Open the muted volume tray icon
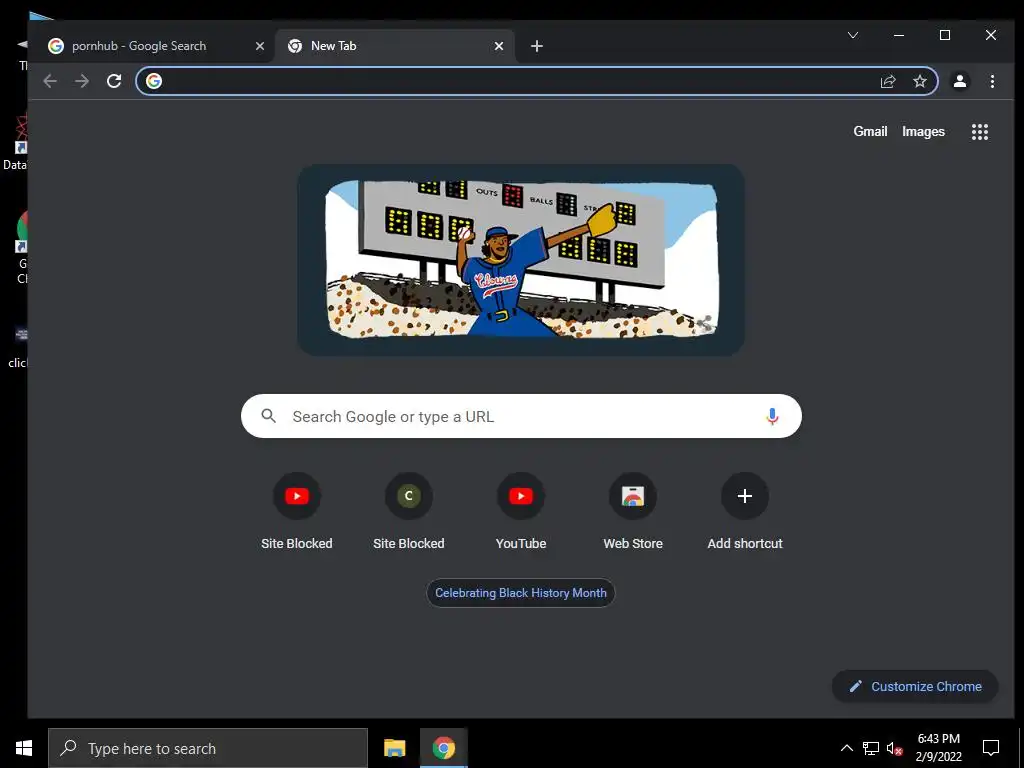The height and width of the screenshot is (768, 1024). 894,748
